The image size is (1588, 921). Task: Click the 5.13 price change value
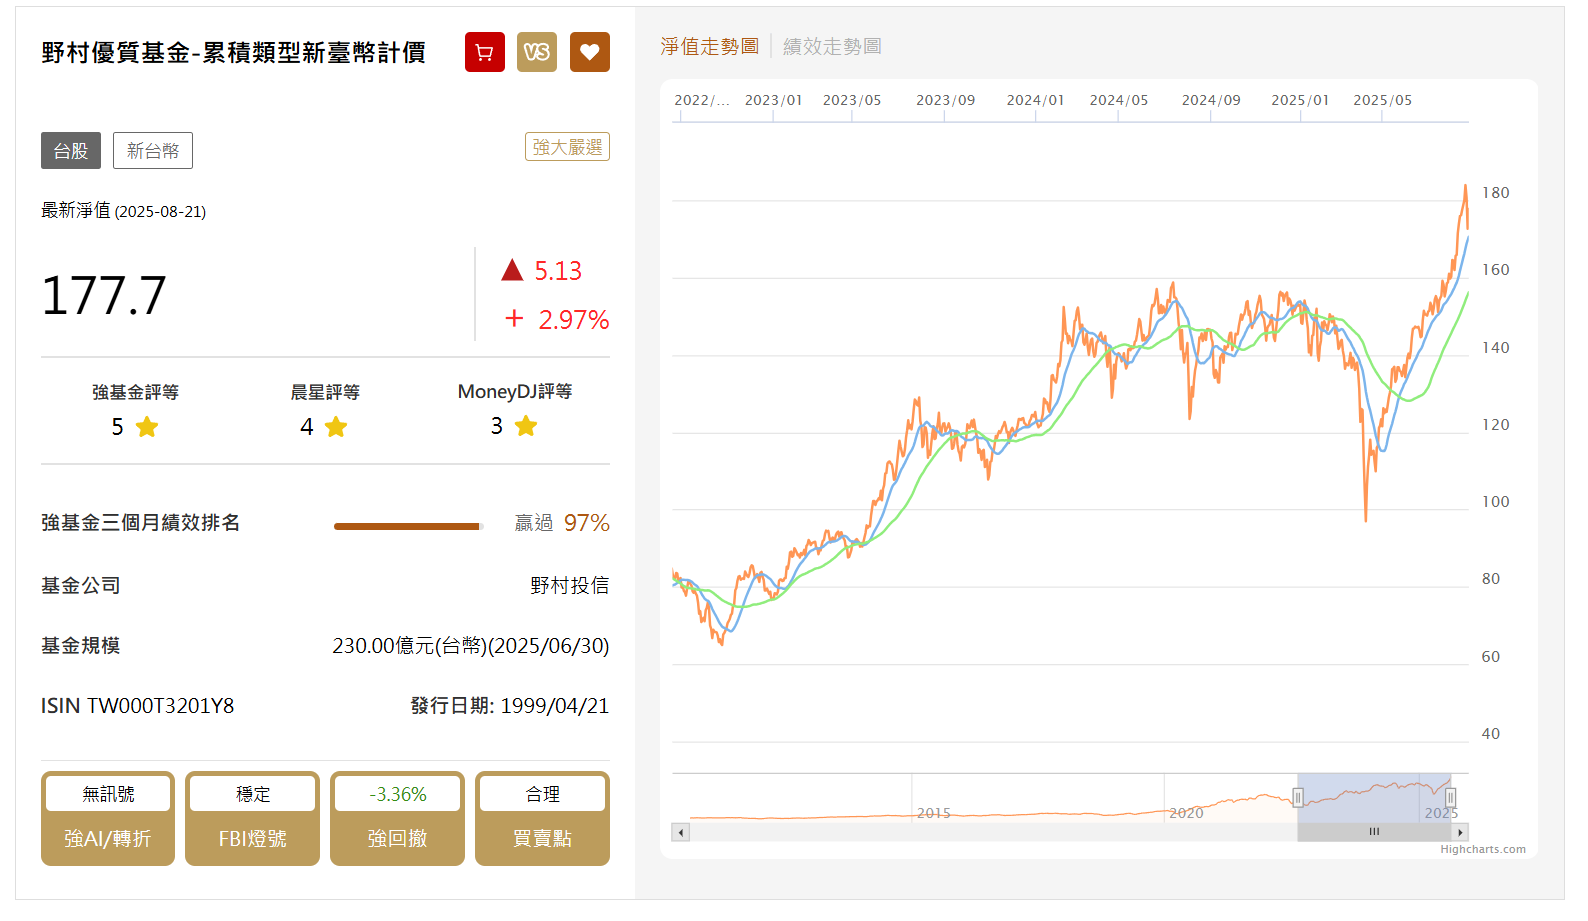(x=558, y=271)
